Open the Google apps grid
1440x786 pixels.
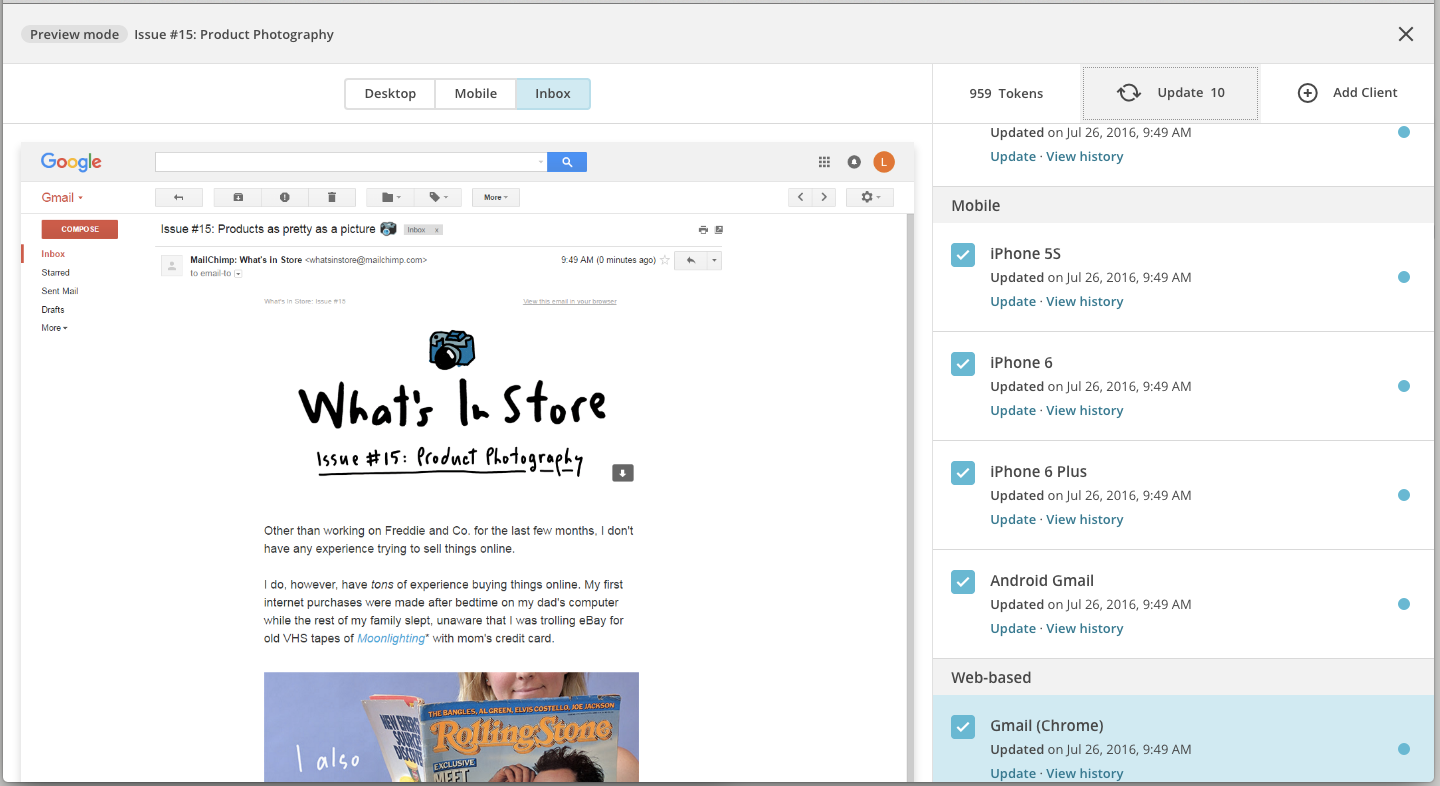[824, 161]
